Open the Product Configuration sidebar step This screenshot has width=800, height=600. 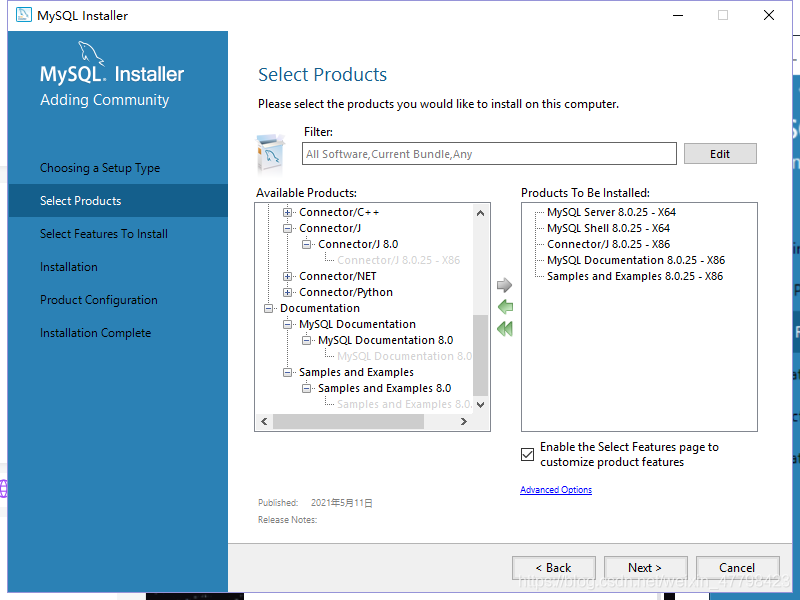click(x=98, y=299)
